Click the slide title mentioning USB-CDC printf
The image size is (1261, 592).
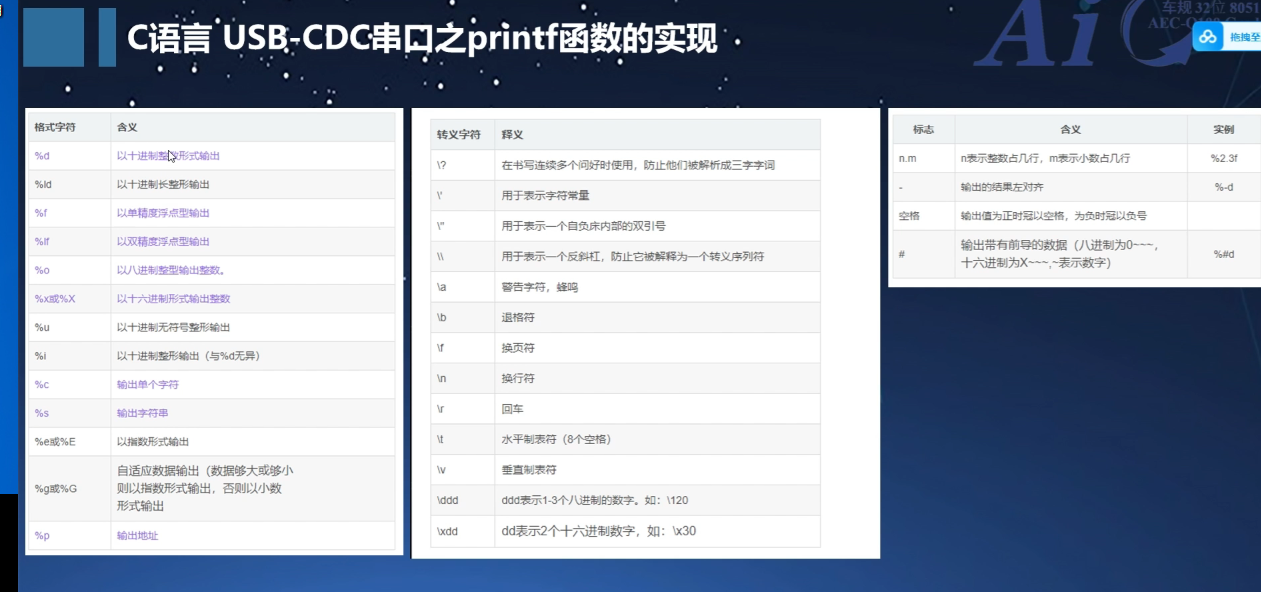click(423, 39)
